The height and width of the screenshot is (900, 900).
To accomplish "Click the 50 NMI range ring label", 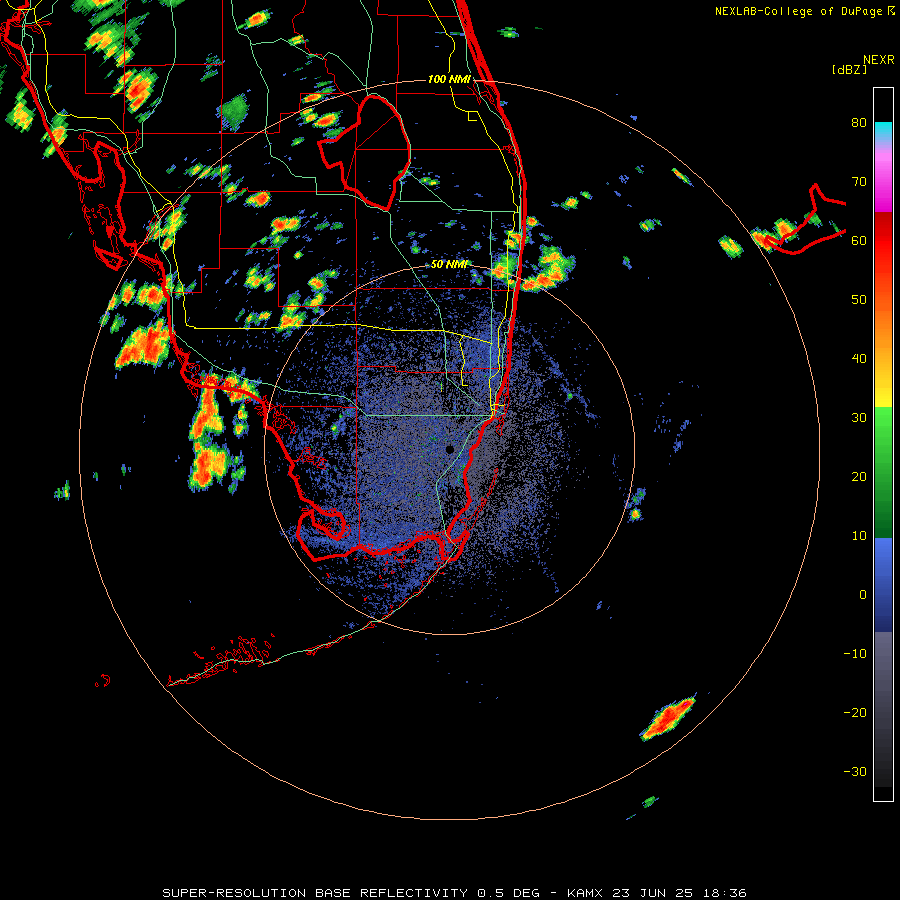I will (449, 264).
